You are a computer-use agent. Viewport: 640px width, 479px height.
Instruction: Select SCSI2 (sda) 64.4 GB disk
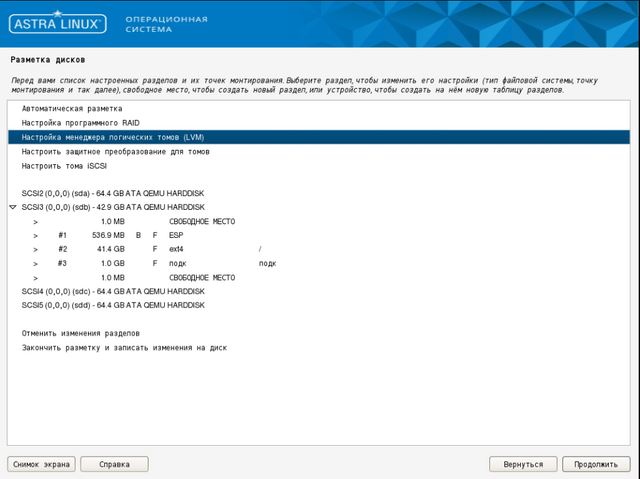point(112,193)
